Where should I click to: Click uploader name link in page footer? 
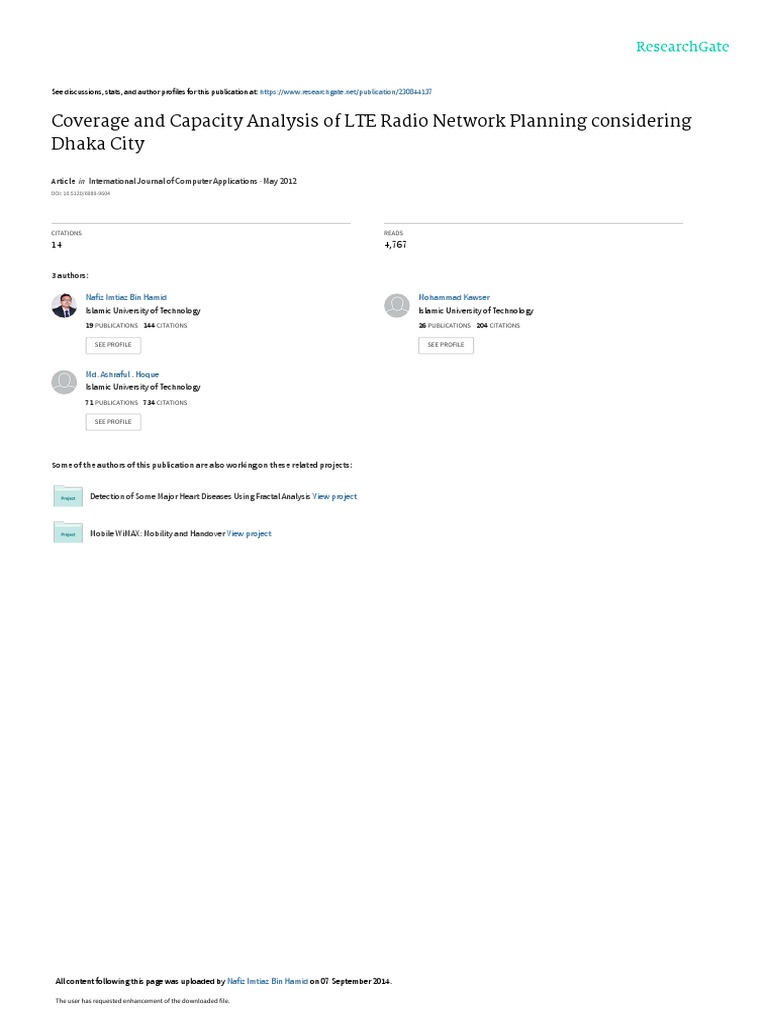click(x=267, y=981)
